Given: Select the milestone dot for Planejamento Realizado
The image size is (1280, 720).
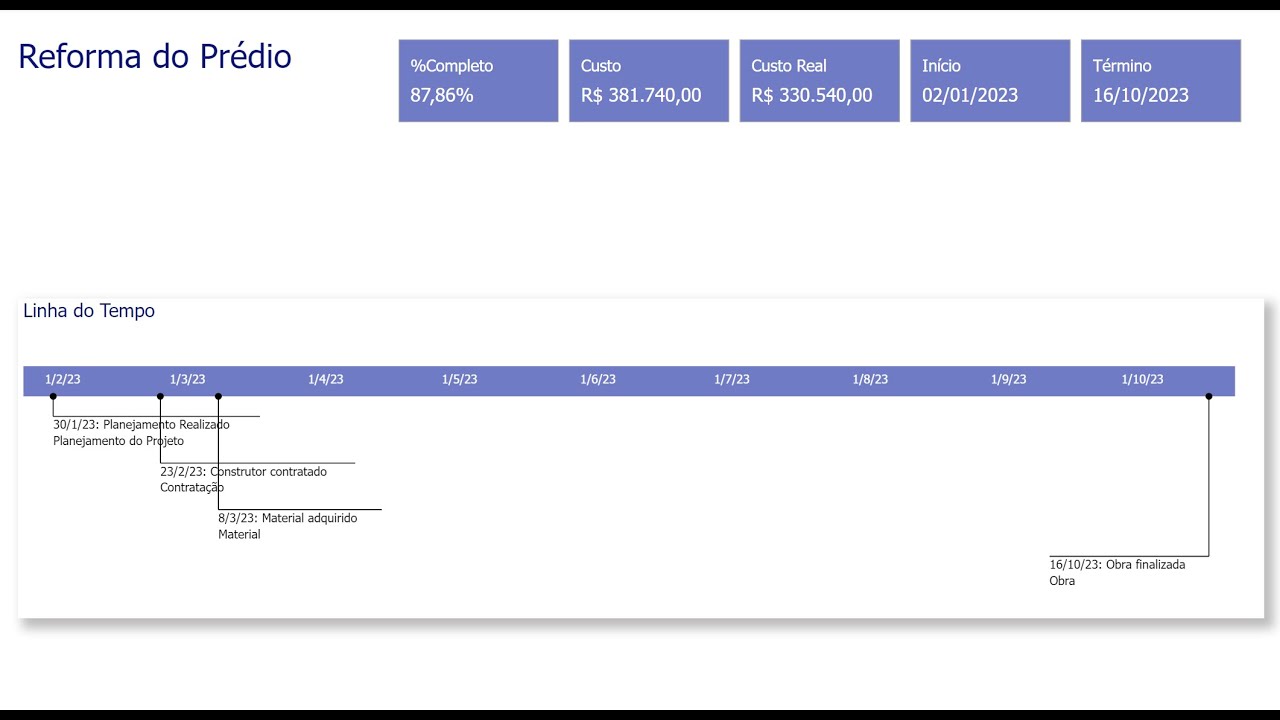Looking at the screenshot, I should click(53, 397).
